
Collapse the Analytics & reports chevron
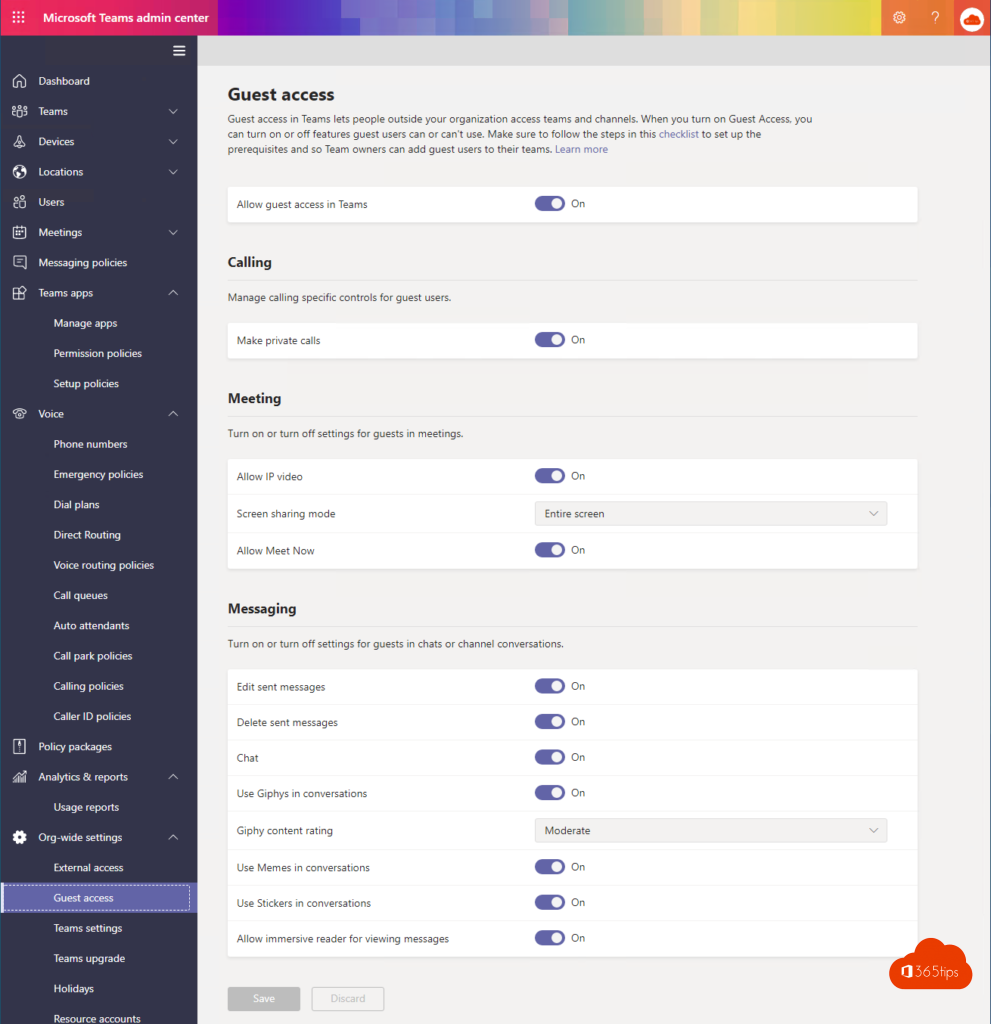pyautogui.click(x=173, y=776)
